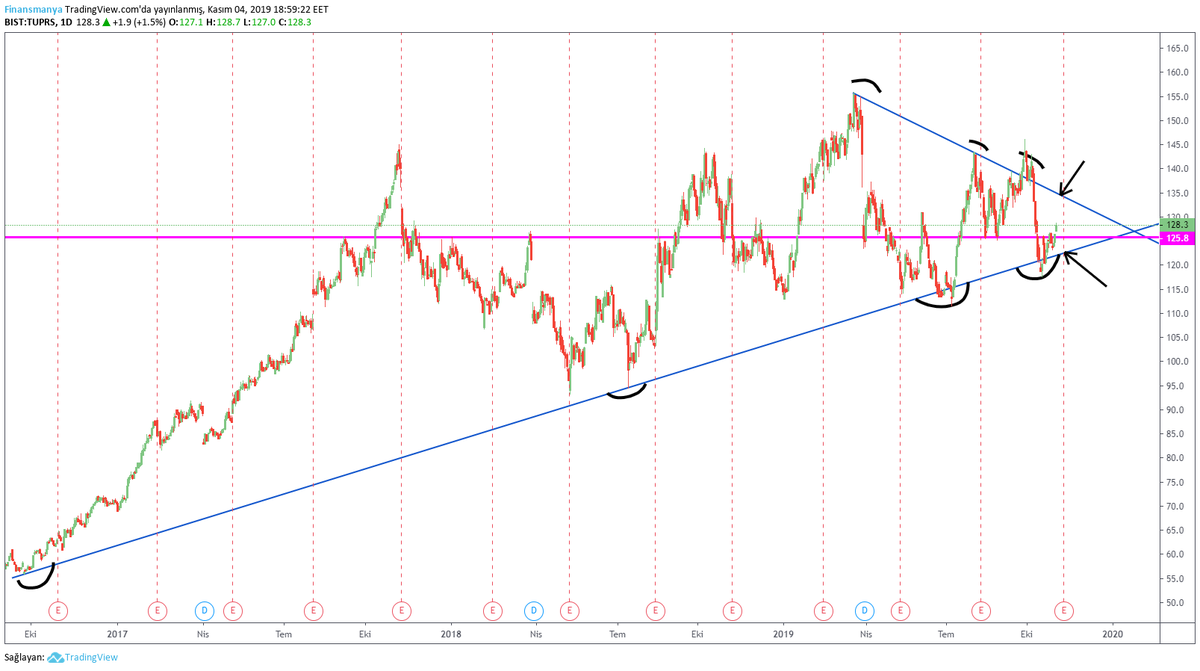Click the E marker right after 2017 dividend marker
1200x671 pixels.
232,609
